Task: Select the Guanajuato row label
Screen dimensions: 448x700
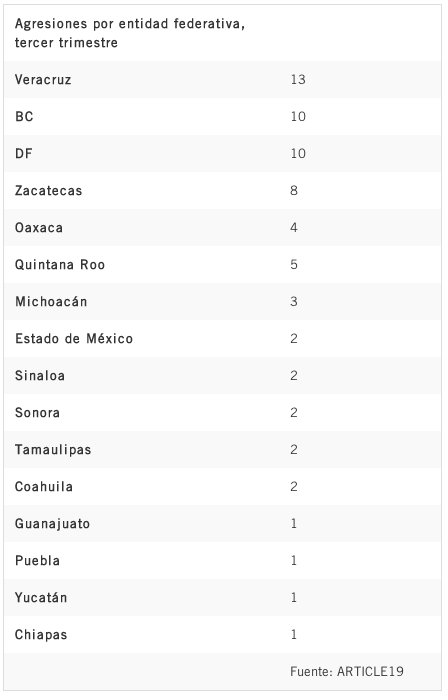Action: [53, 524]
